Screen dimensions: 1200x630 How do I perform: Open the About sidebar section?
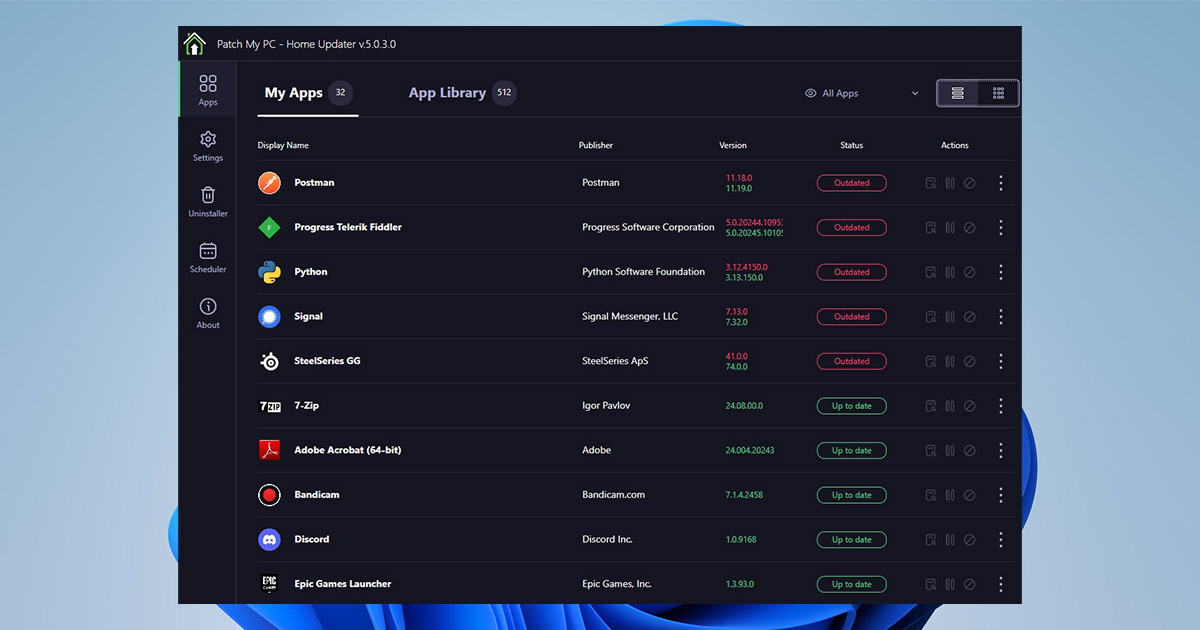click(x=208, y=312)
